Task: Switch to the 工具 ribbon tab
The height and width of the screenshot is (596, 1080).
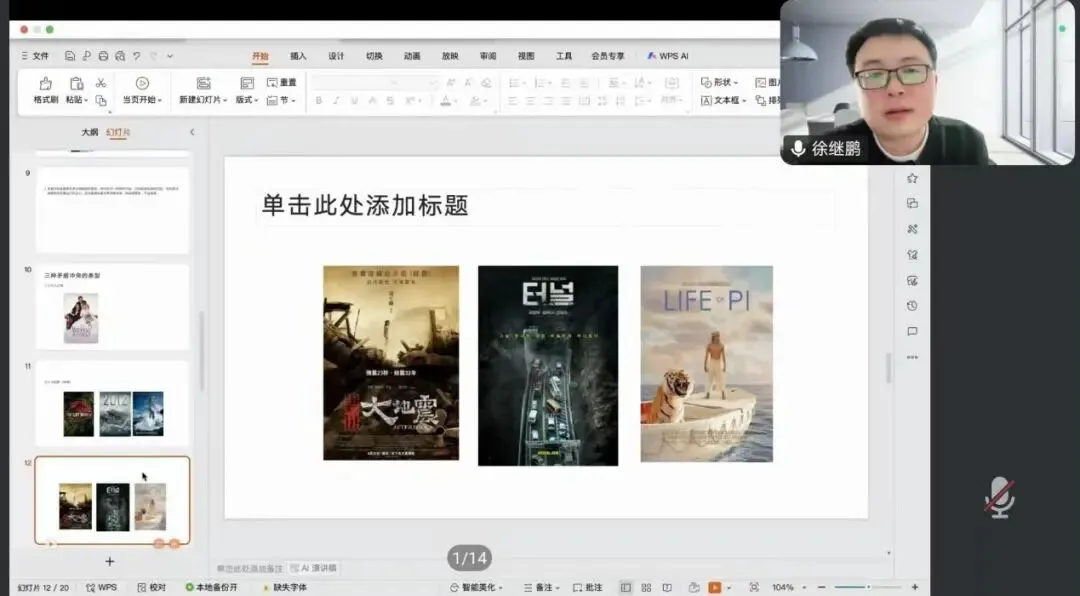Action: point(563,56)
